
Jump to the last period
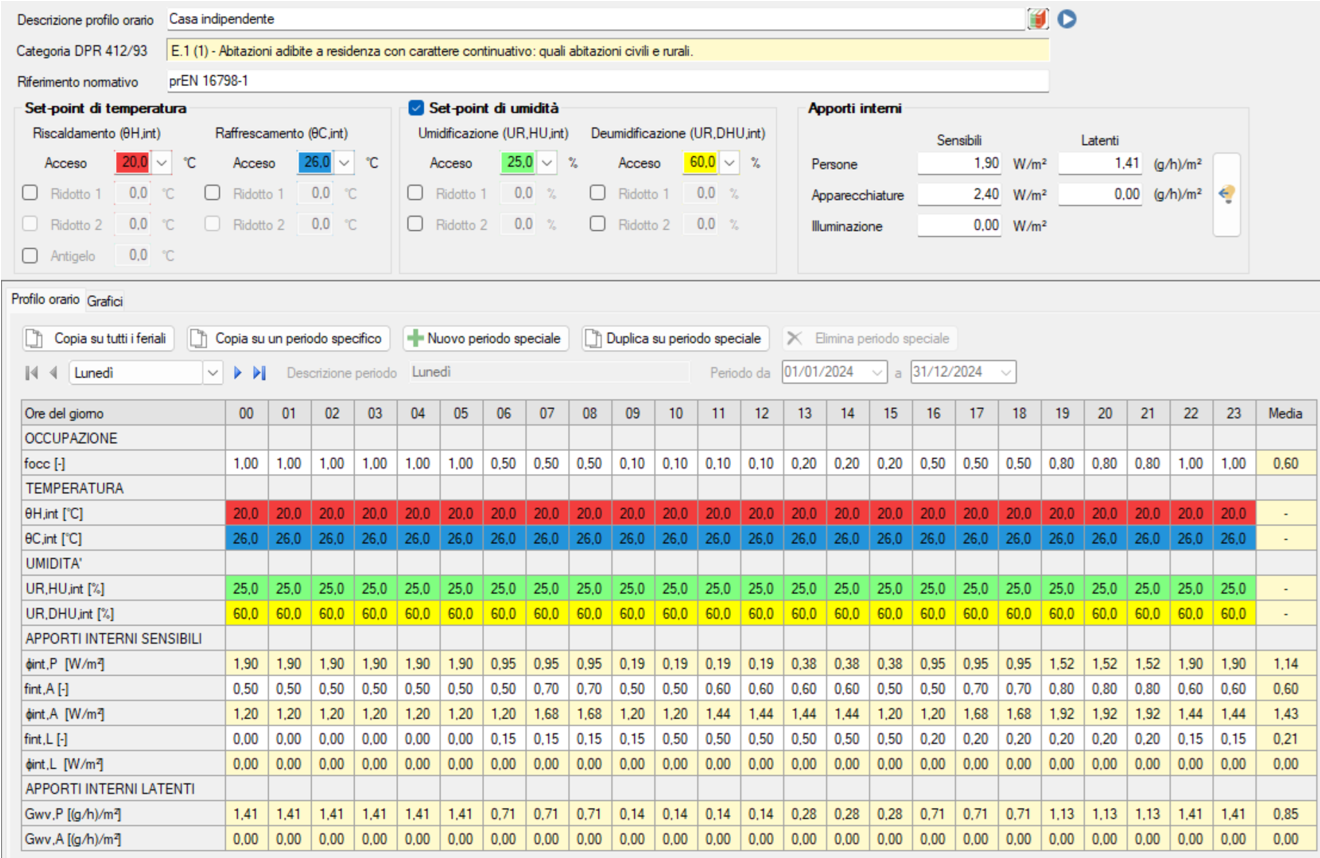(x=259, y=372)
